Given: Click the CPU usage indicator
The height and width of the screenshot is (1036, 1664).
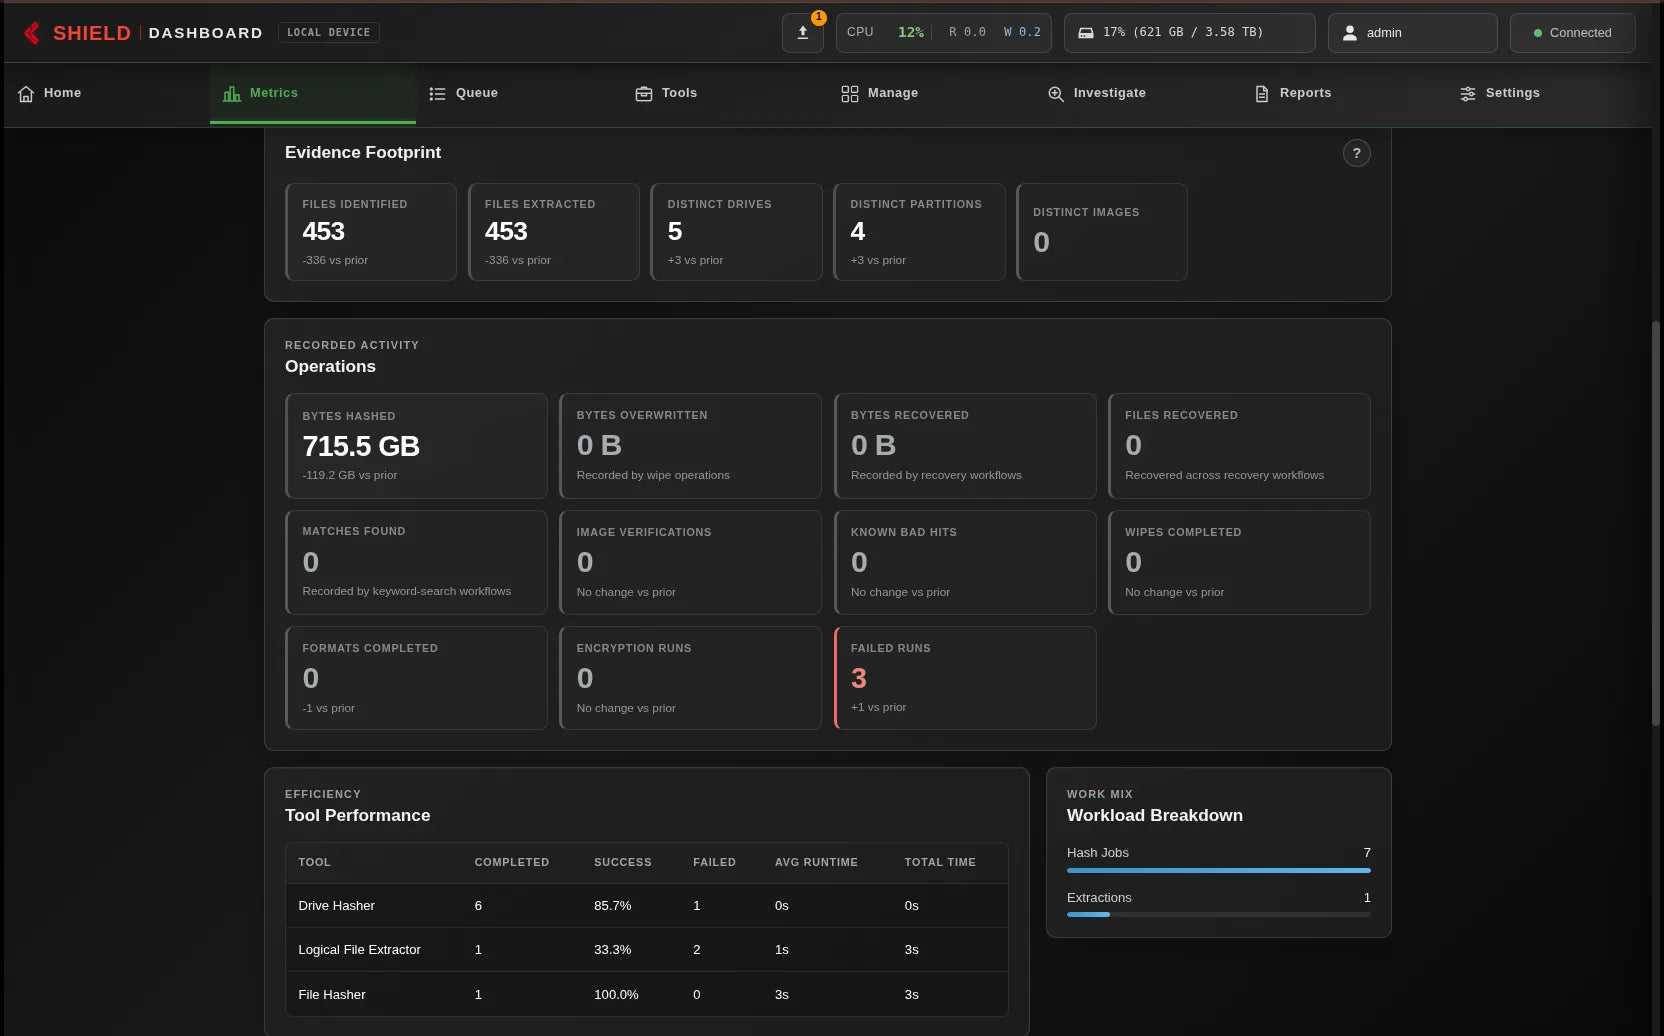Looking at the screenshot, I should tap(943, 33).
